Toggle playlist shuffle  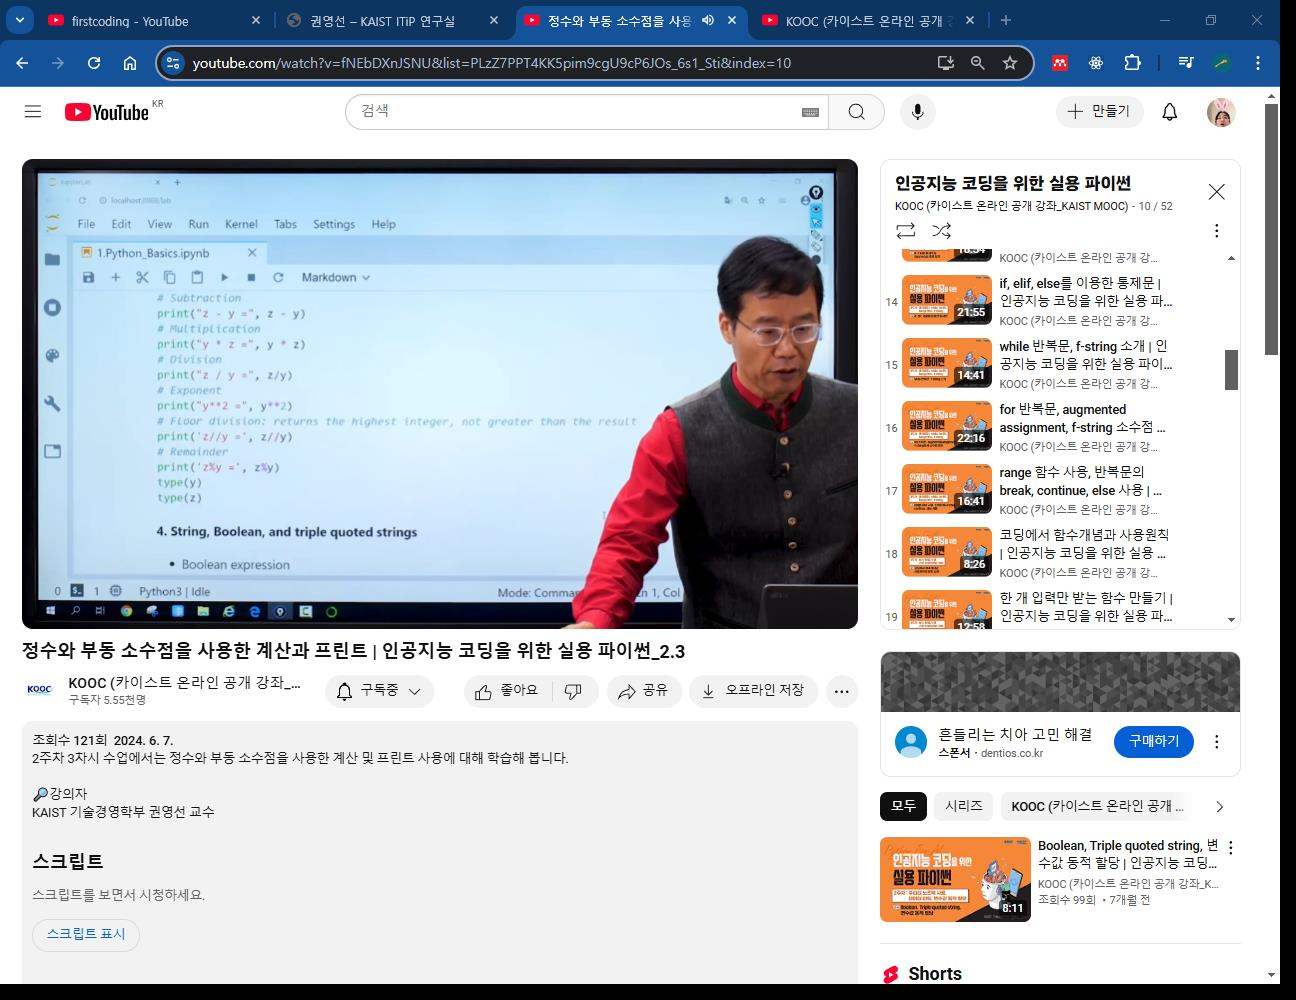coord(941,231)
